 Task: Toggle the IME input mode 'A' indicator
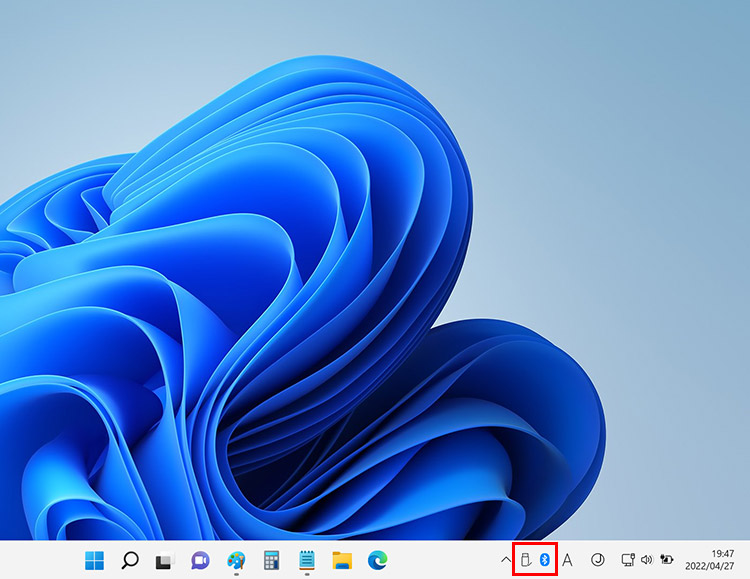[x=567, y=560]
